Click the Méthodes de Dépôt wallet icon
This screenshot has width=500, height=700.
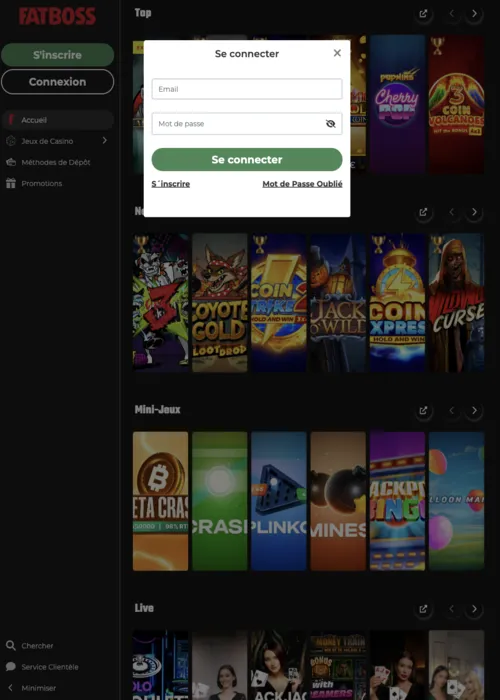pyautogui.click(x=11, y=162)
